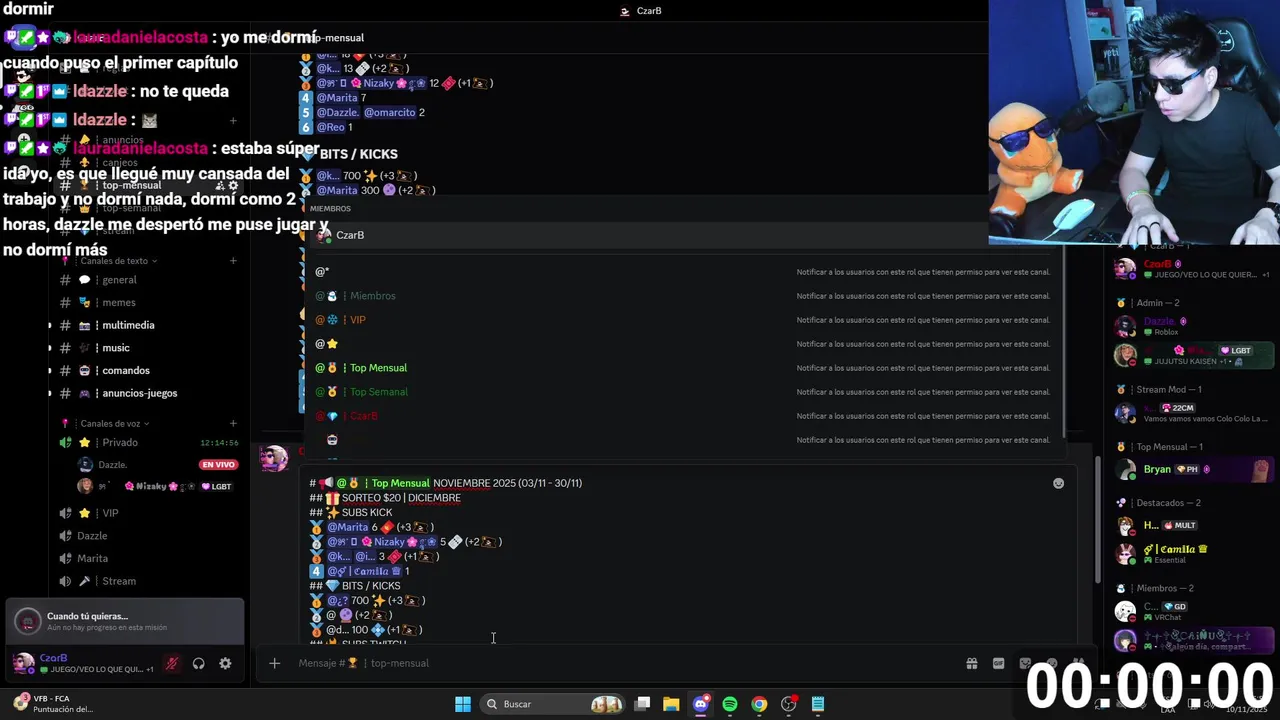Select the VIP role mention
1280x720 pixels.
point(683,320)
